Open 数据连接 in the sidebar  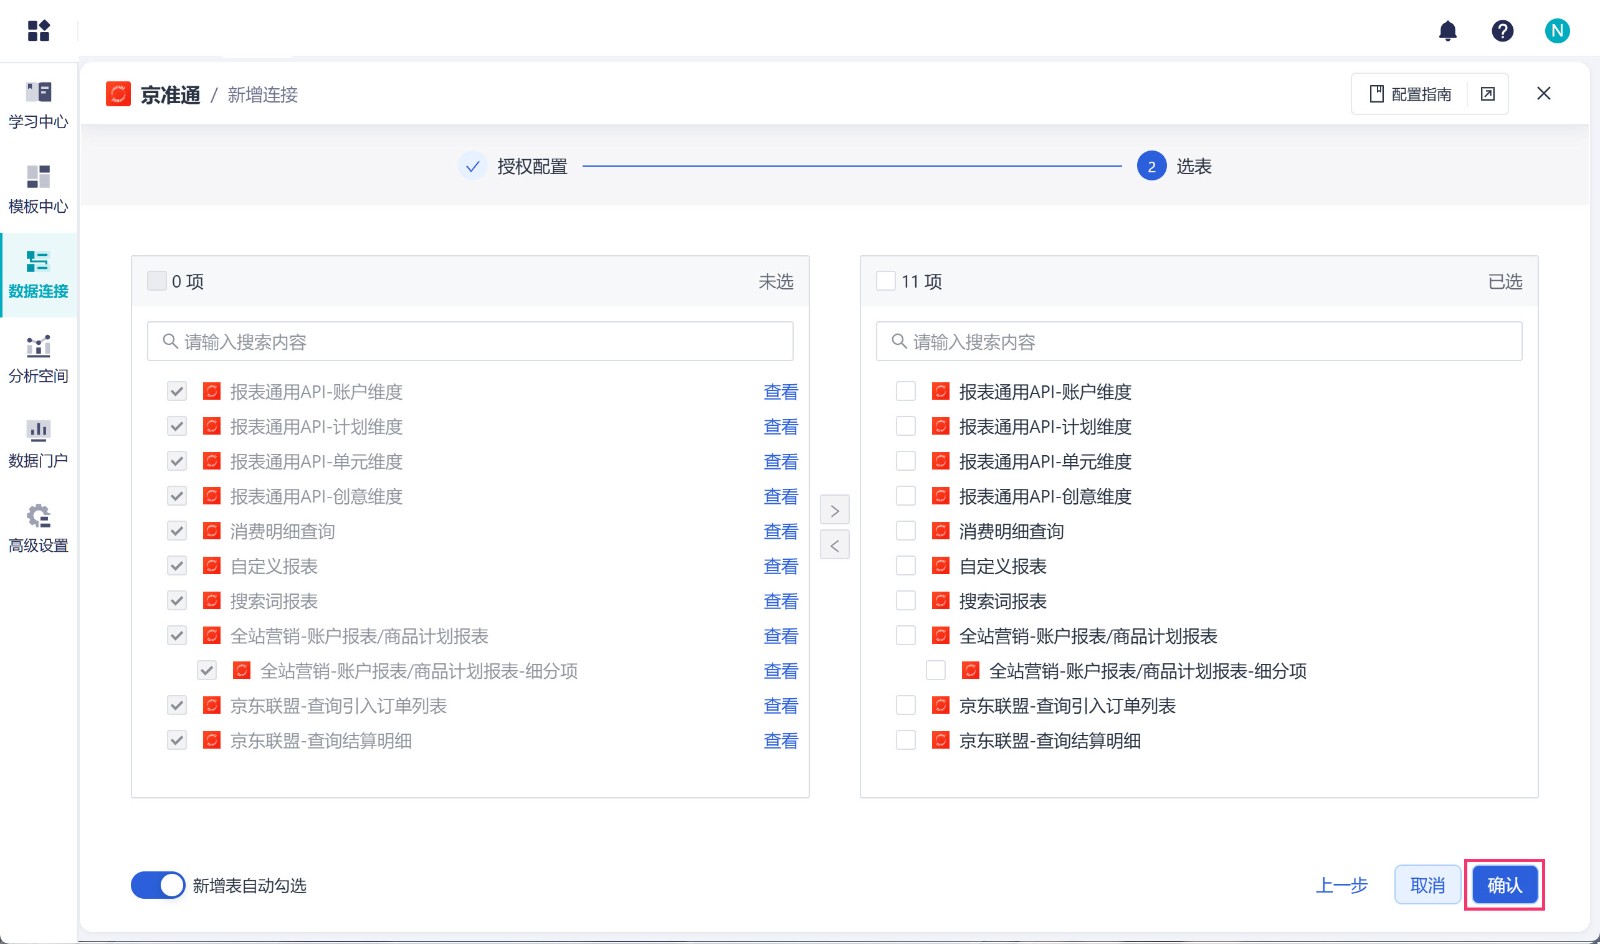(38, 275)
